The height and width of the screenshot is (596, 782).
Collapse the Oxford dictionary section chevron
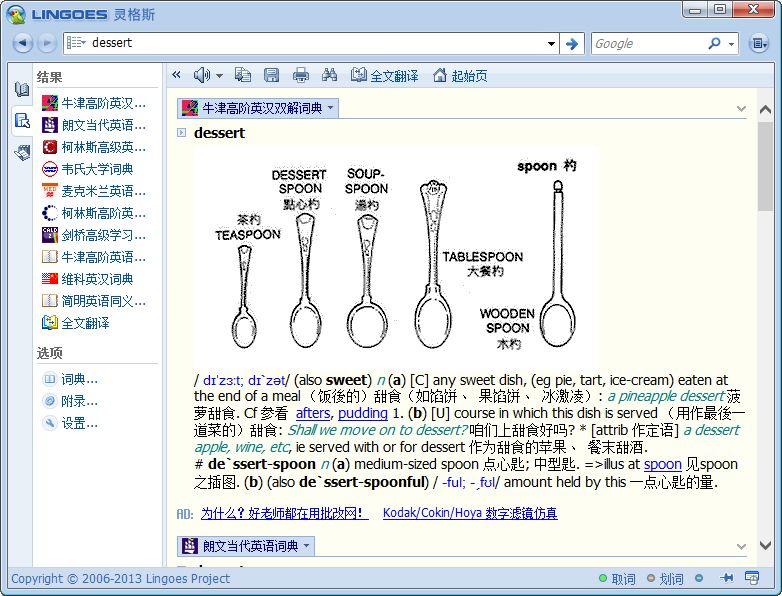click(741, 108)
